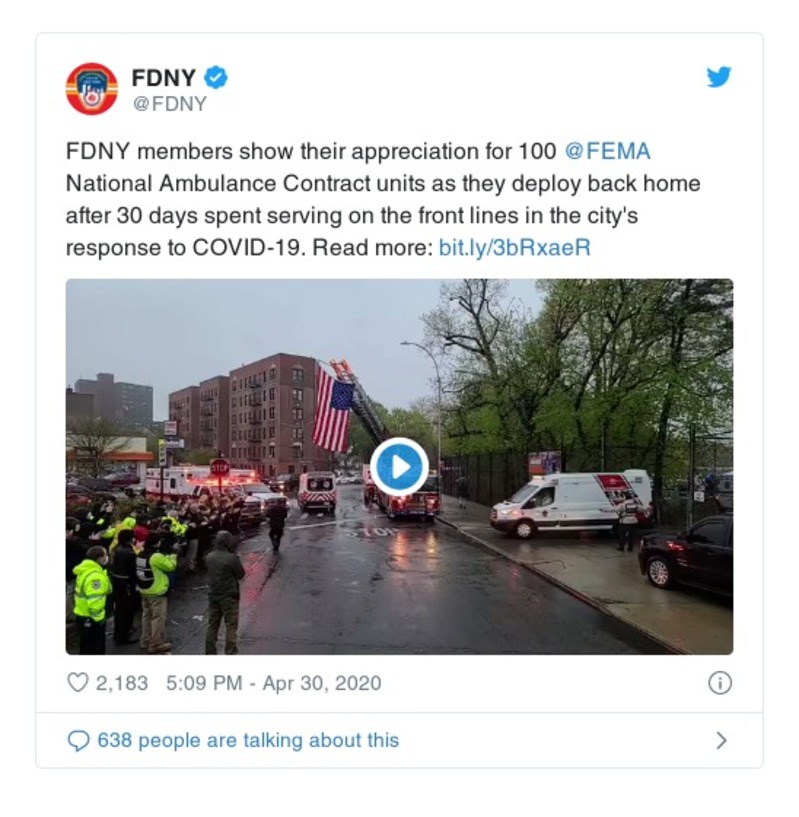Like the tweet with the heart icon
Image resolution: width=799 pixels, height=817 pixels.
(x=78, y=682)
